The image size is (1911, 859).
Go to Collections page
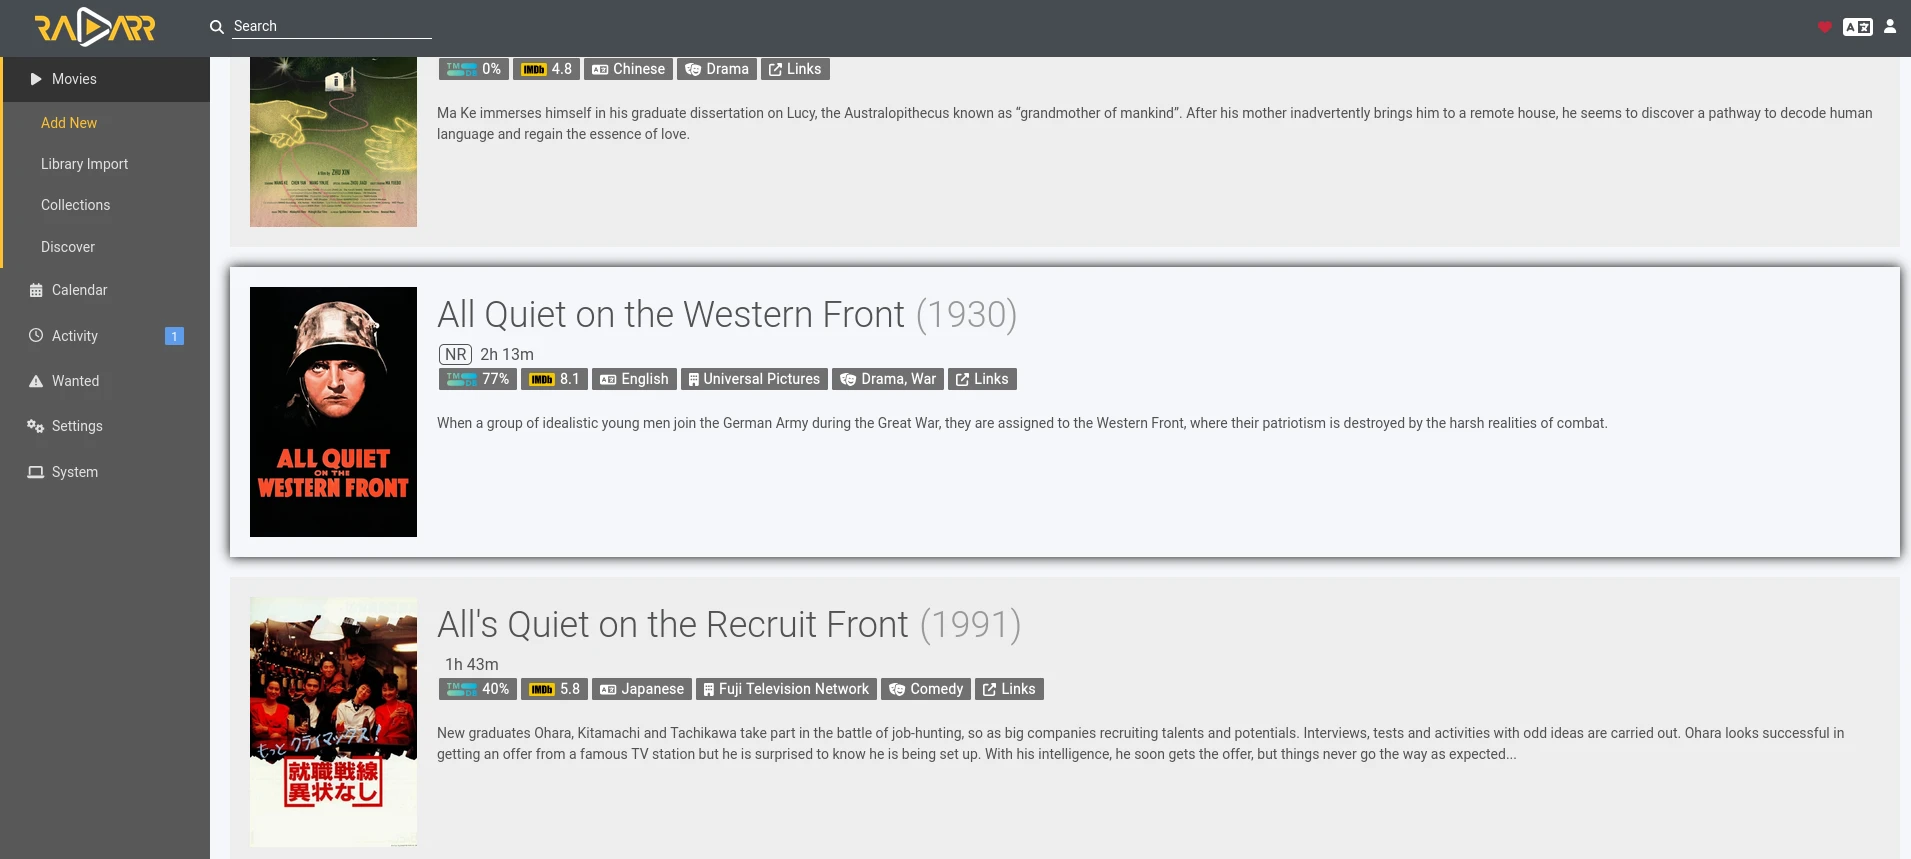[75, 205]
